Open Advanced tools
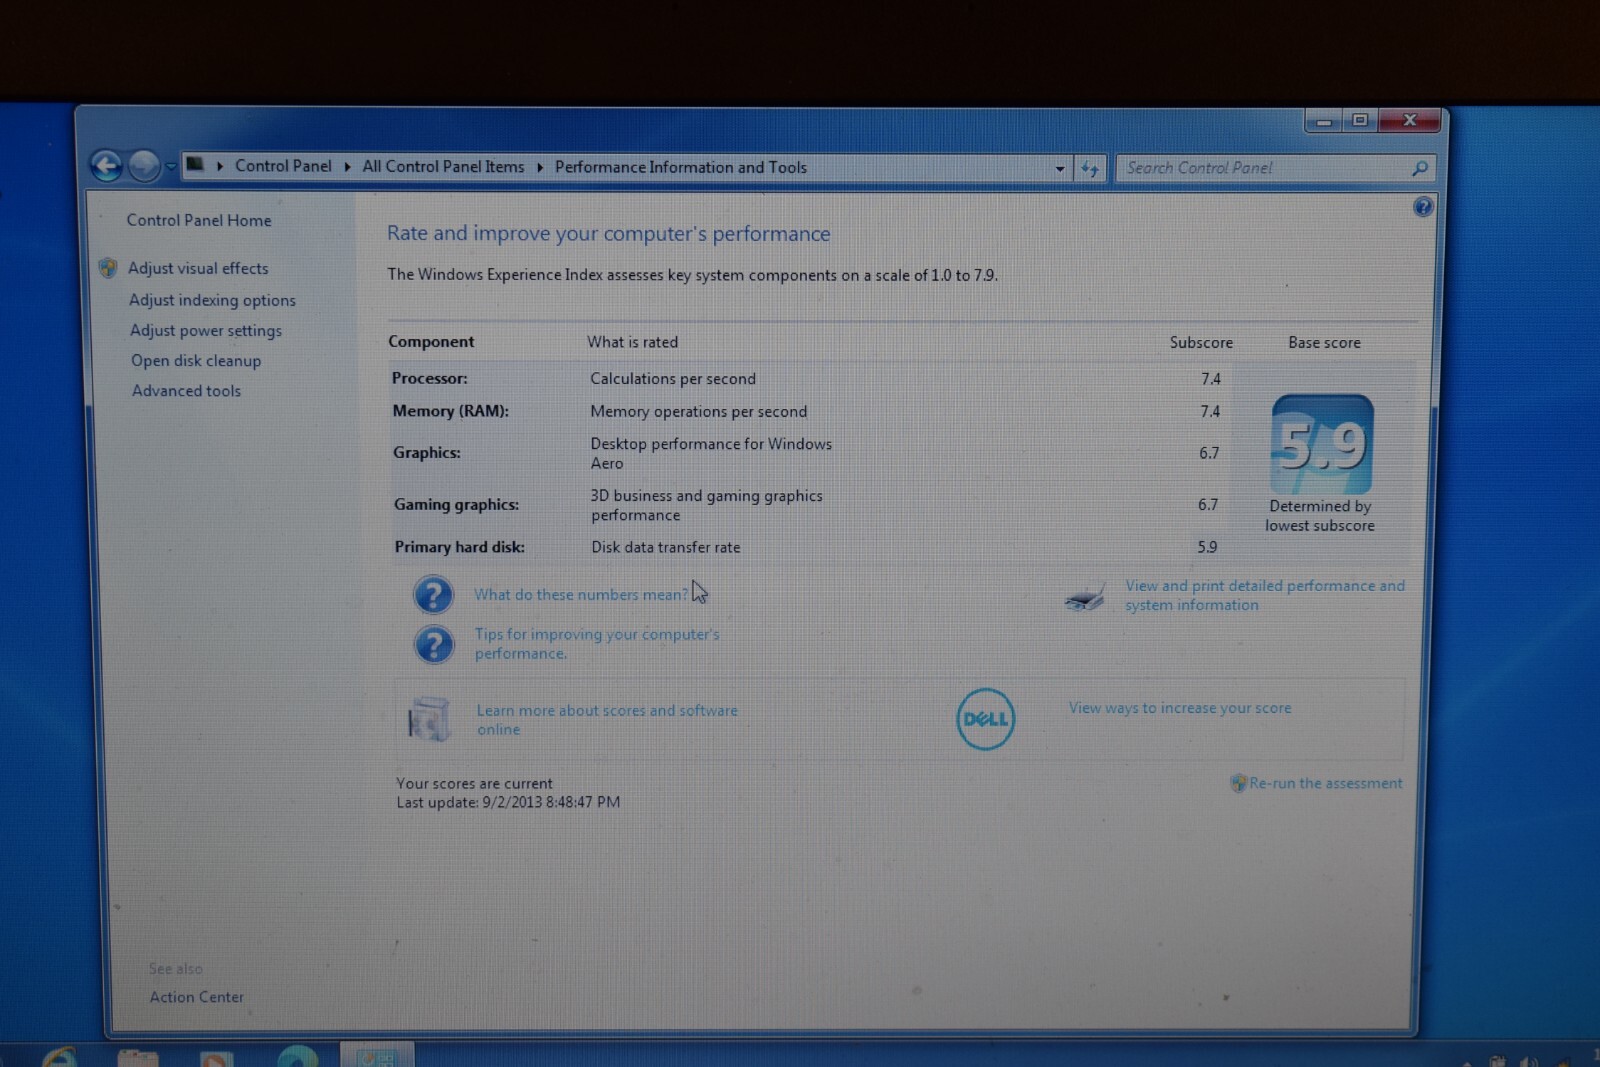Screen dimensions: 1600x1067 click(x=186, y=391)
